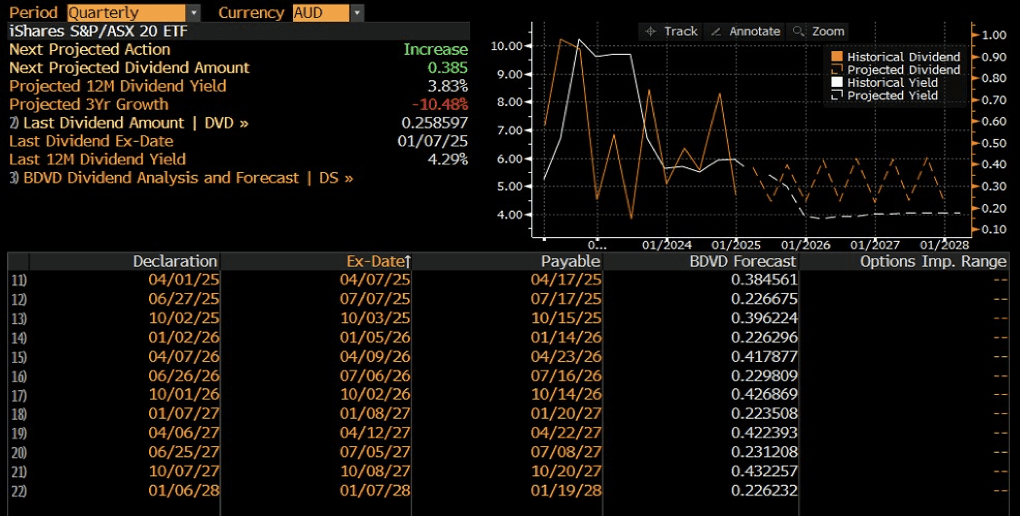Open BDVD Dividend Analysis and Forecast link
The width and height of the screenshot is (1020, 516).
click(x=181, y=178)
